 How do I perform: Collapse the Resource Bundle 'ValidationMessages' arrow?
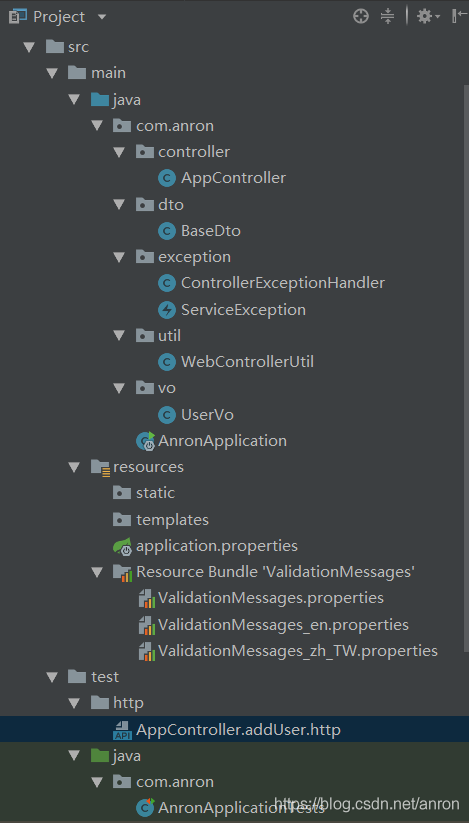(x=97, y=572)
